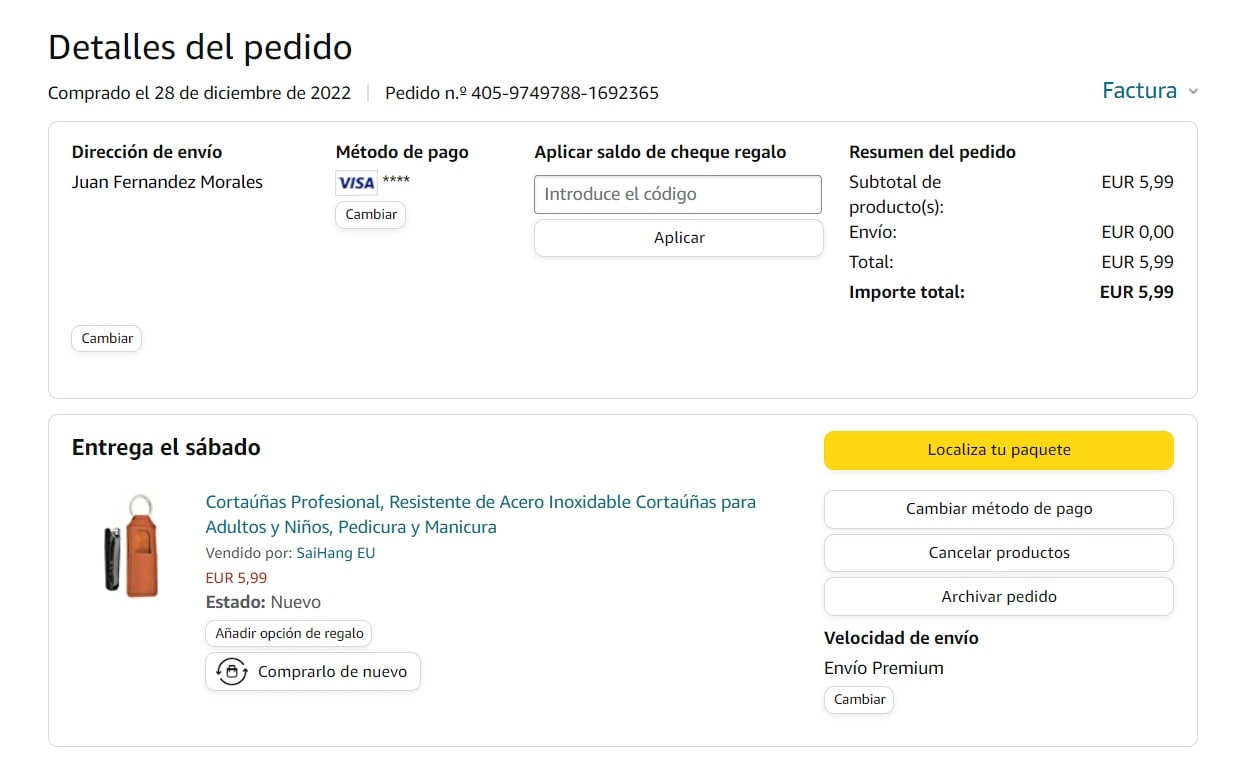
Task: Change the shipping address
Action: [x=107, y=339]
